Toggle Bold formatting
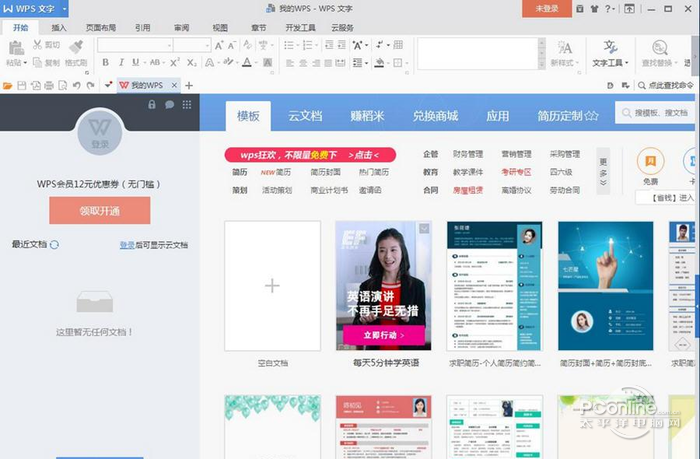The width and height of the screenshot is (700, 459). [105, 63]
